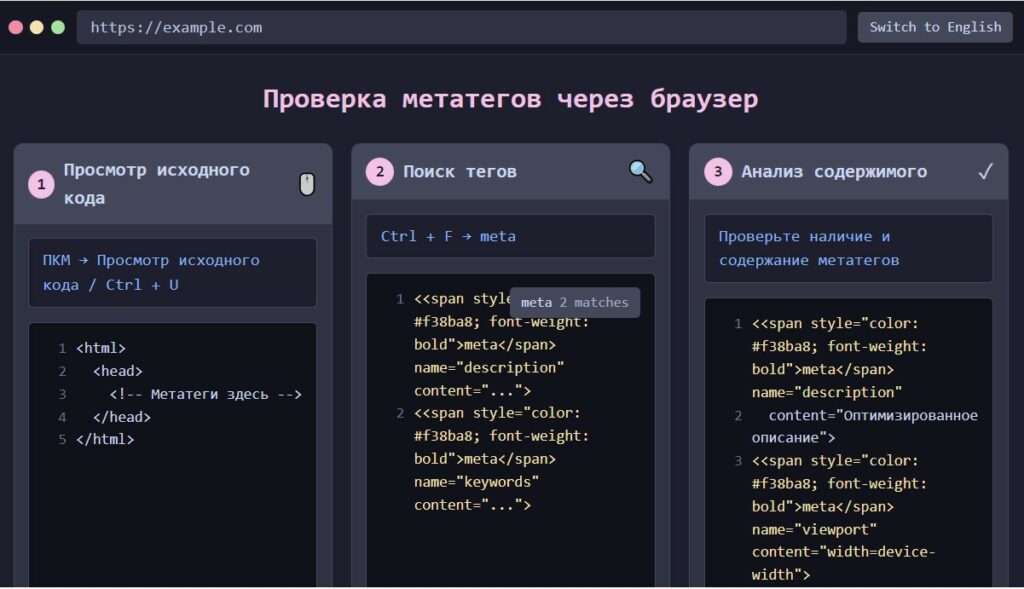The height and width of the screenshot is (589, 1024).
Task: Click the 'ПКМ → Просмотр исходного кода' hint
Action: 172,272
